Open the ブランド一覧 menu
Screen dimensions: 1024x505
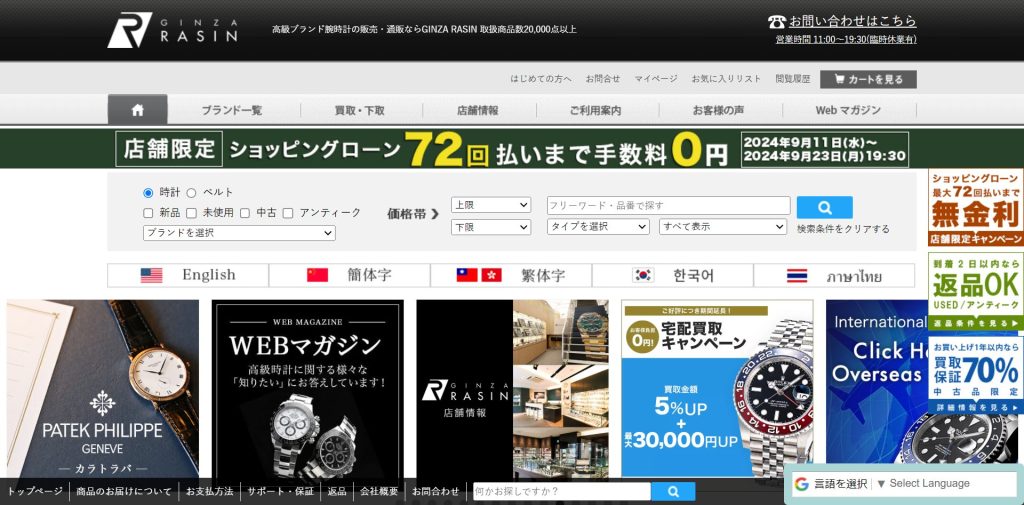(x=232, y=110)
